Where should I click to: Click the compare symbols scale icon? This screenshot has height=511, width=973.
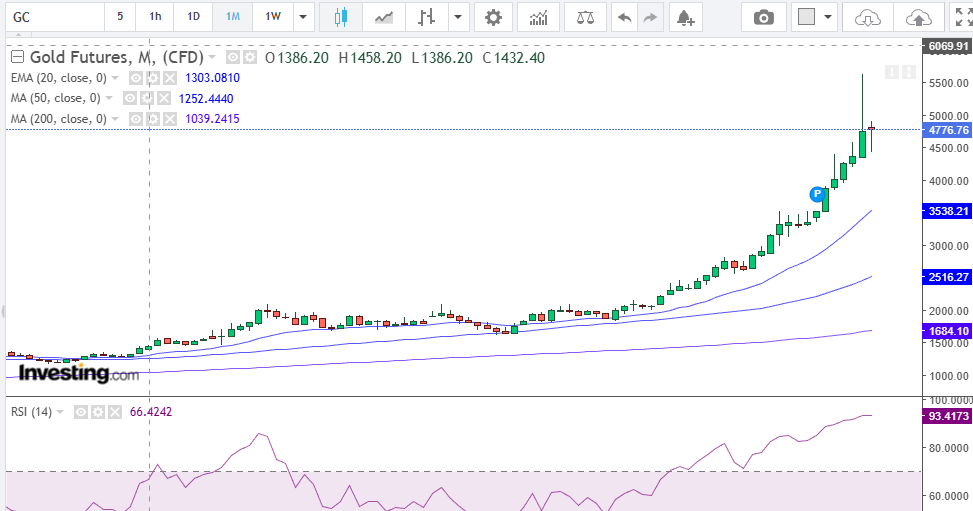(585, 17)
